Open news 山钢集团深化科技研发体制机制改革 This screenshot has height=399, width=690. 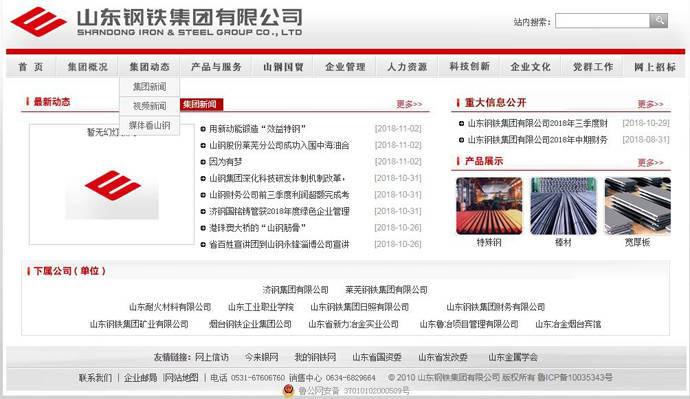pos(277,178)
